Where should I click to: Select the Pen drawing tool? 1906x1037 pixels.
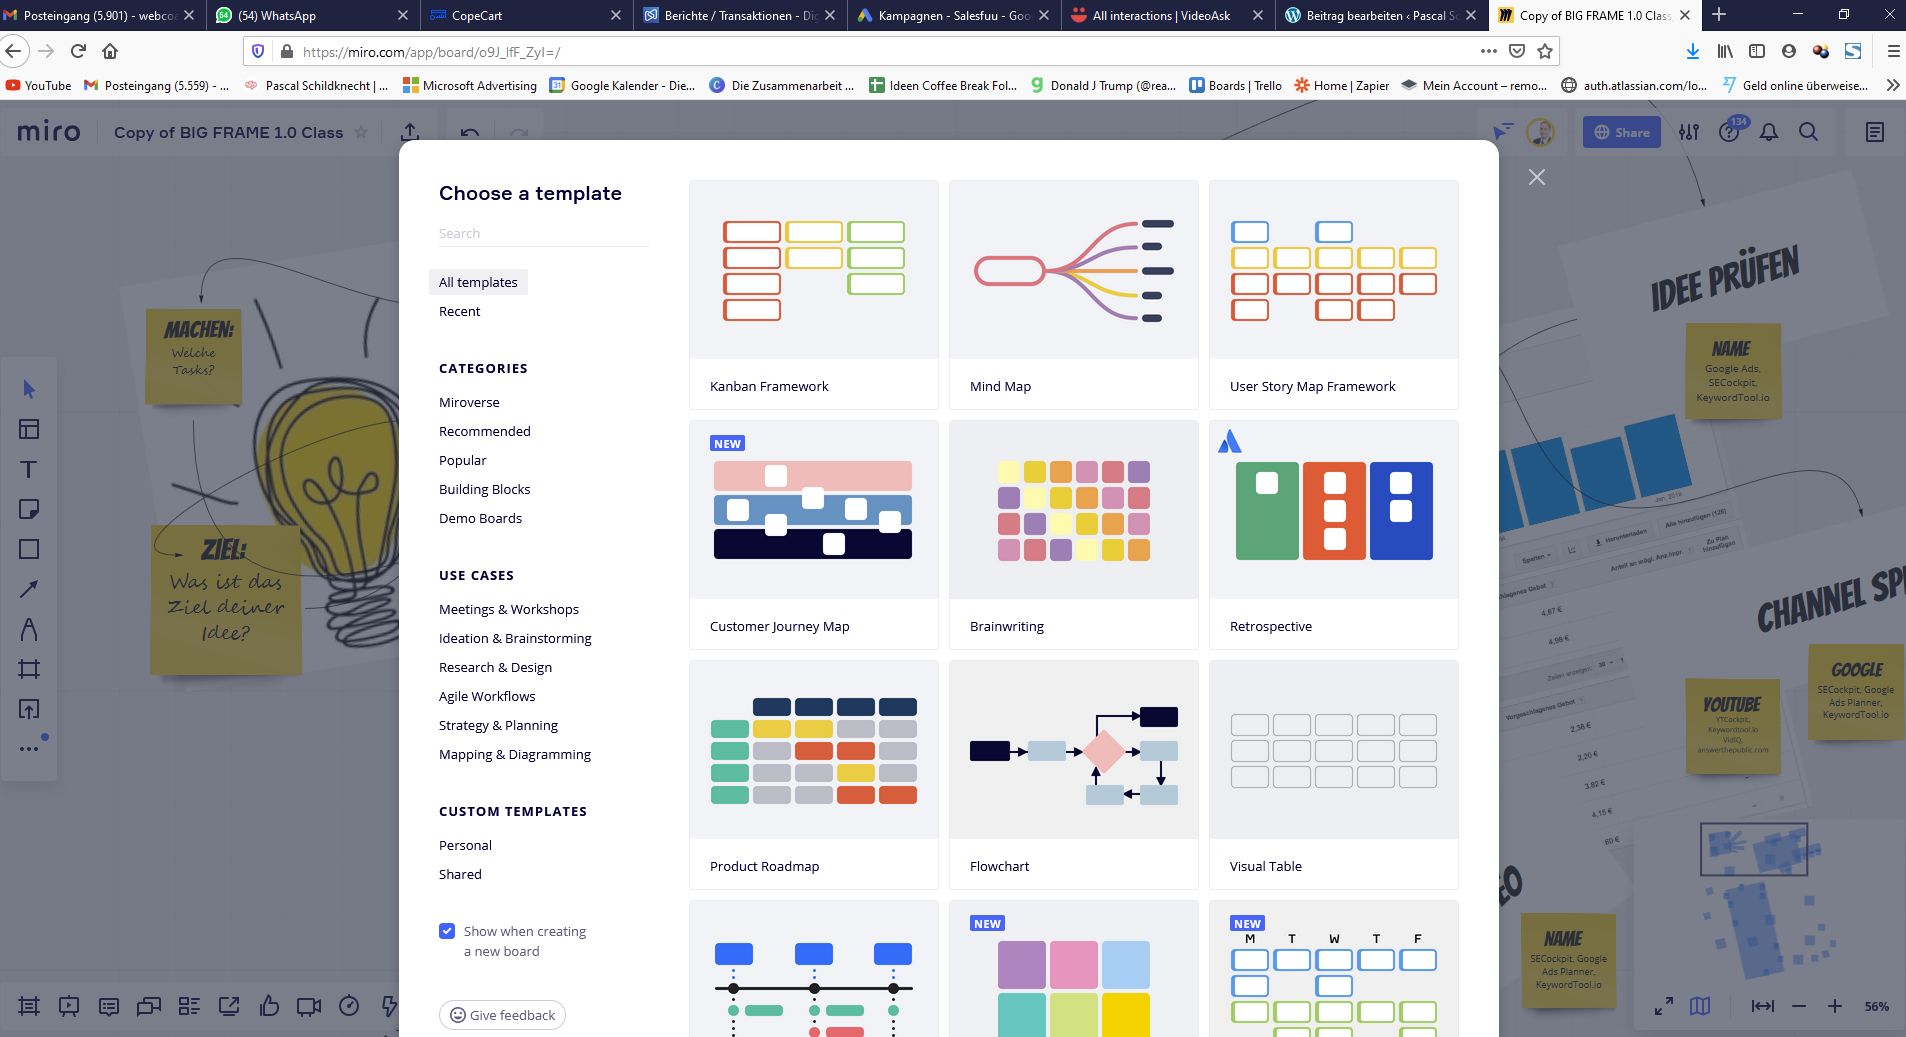click(x=29, y=629)
